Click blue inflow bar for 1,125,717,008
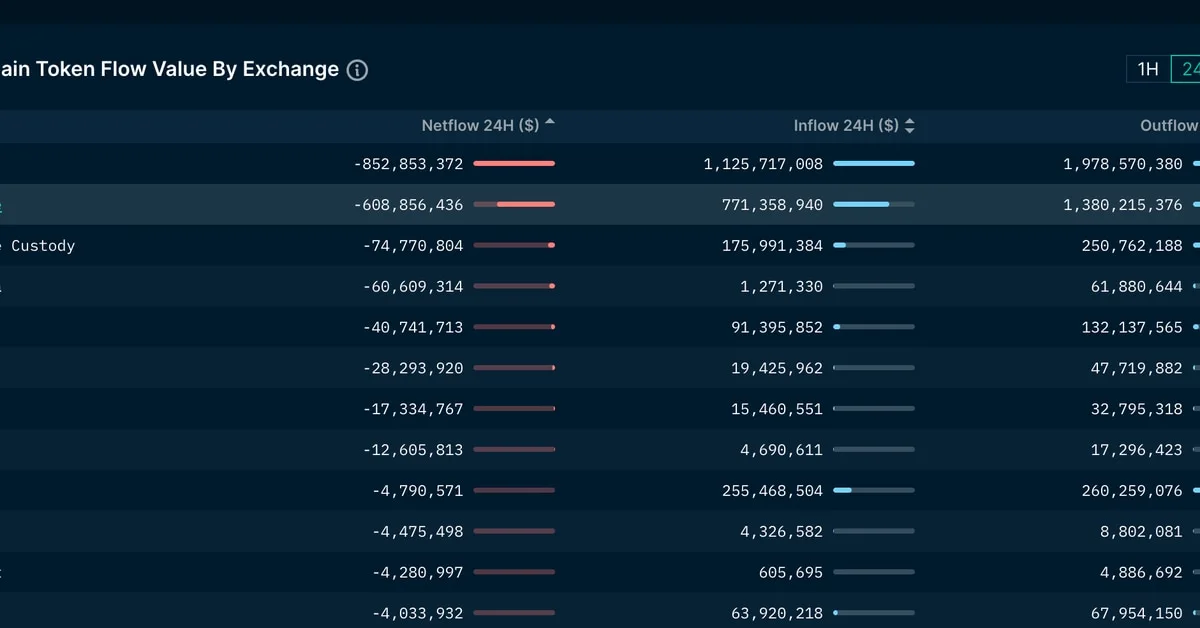The image size is (1200, 628). click(x=874, y=163)
